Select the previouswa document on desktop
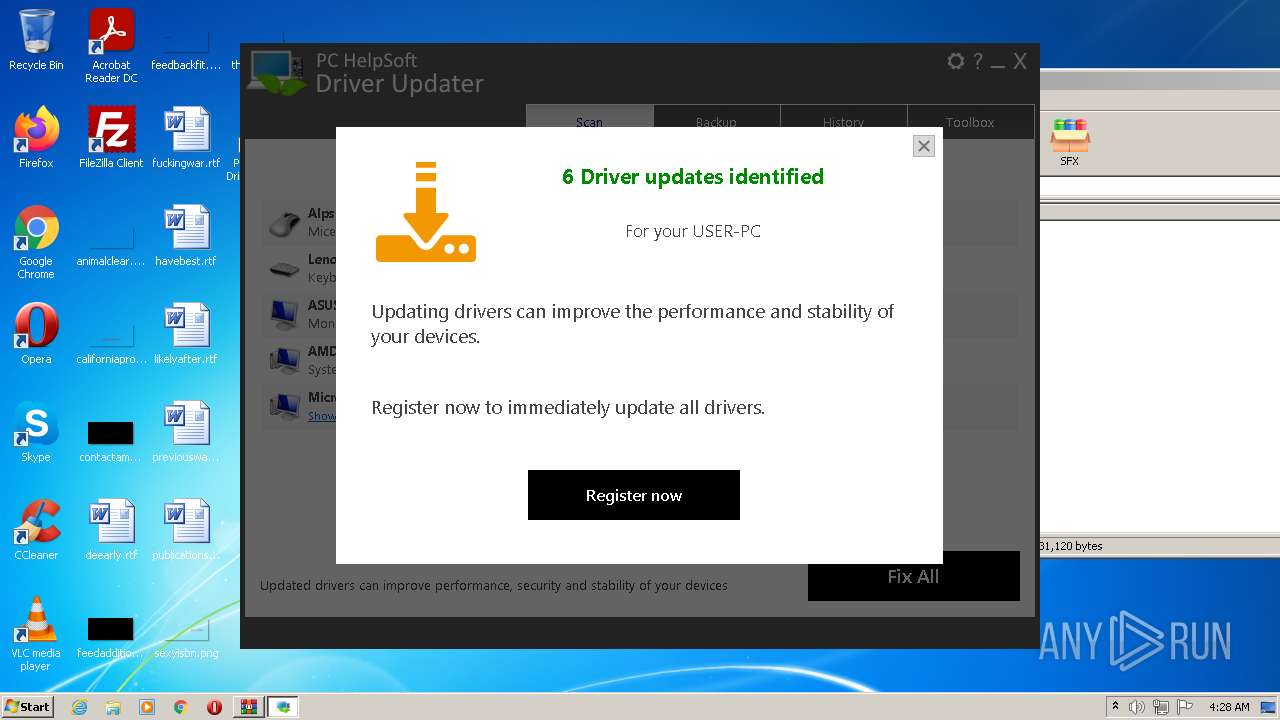 (x=186, y=432)
